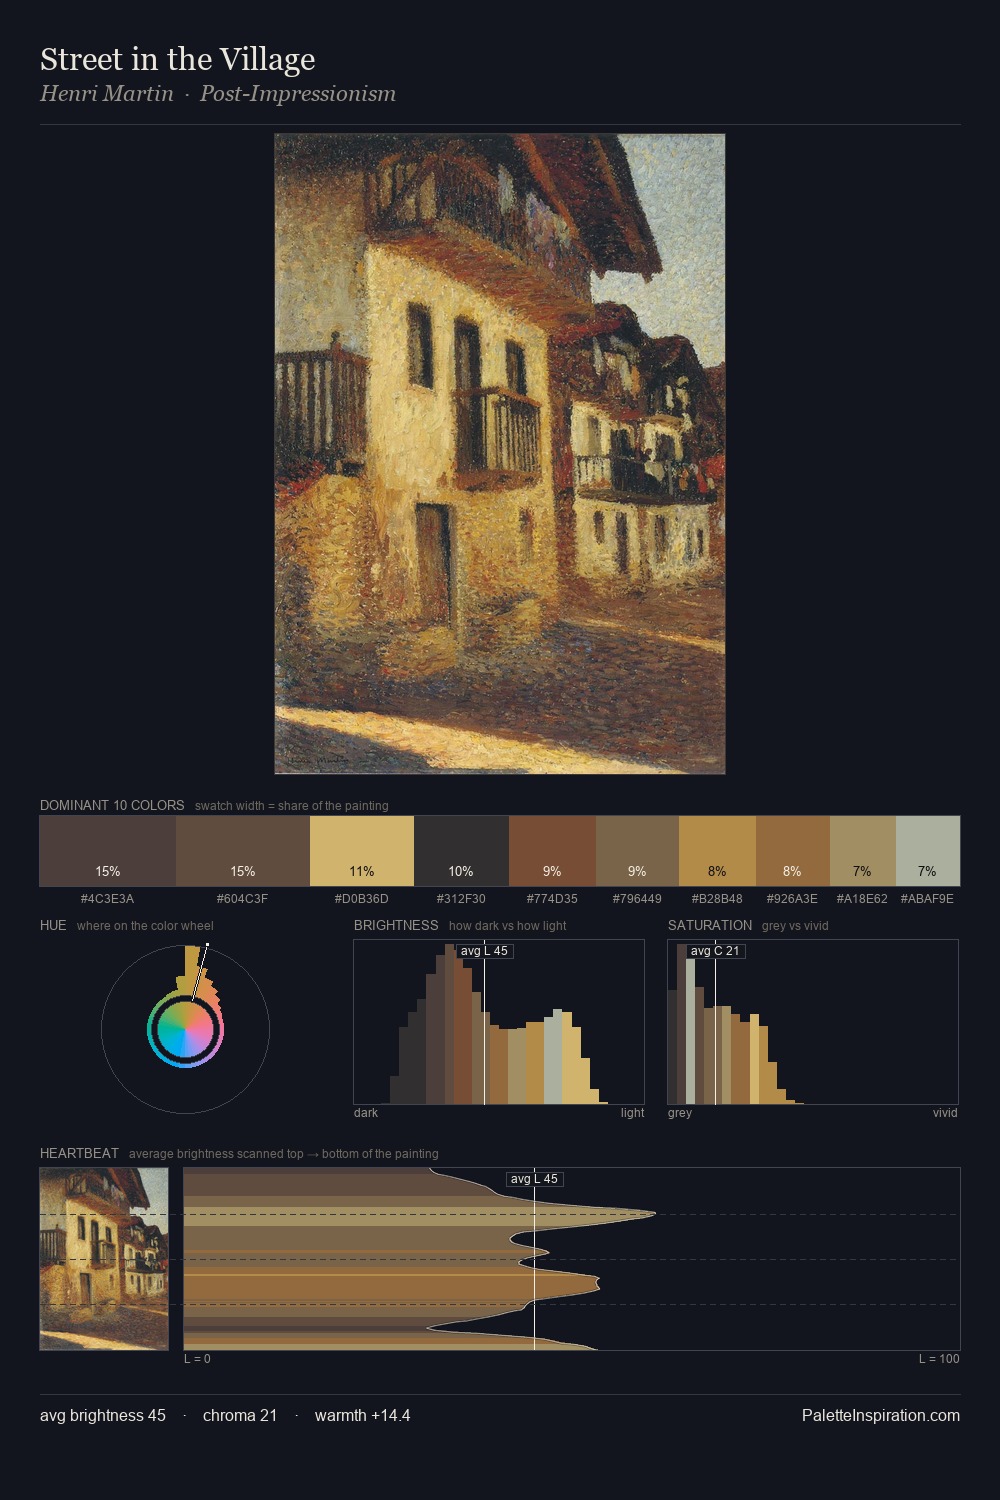Screen dimensions: 1000x1500
Task: Click the 'grey' axis label
Action: 680,1113
